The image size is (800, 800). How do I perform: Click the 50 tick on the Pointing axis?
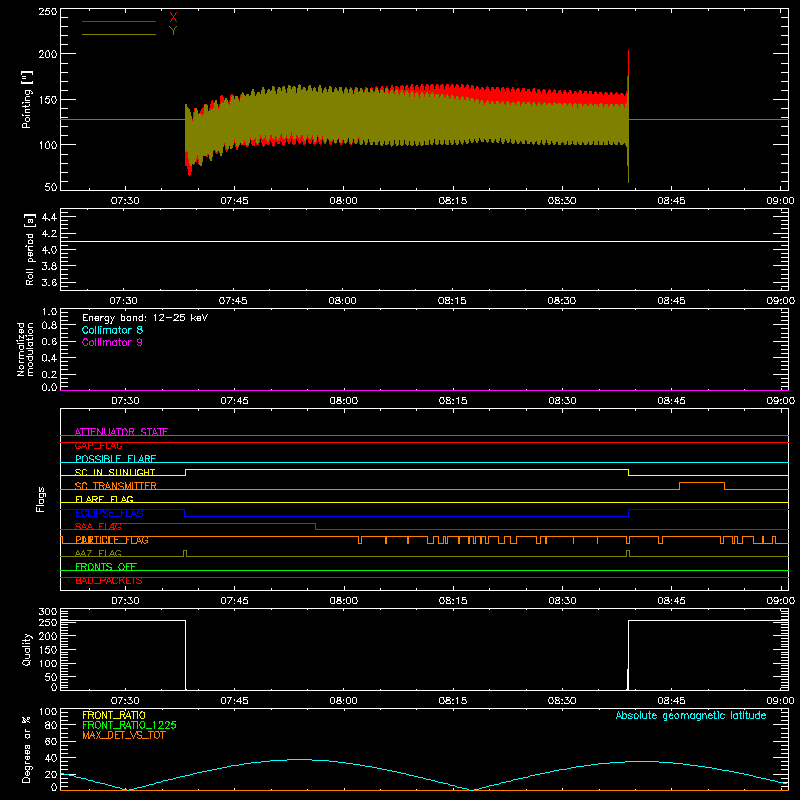click(51, 187)
